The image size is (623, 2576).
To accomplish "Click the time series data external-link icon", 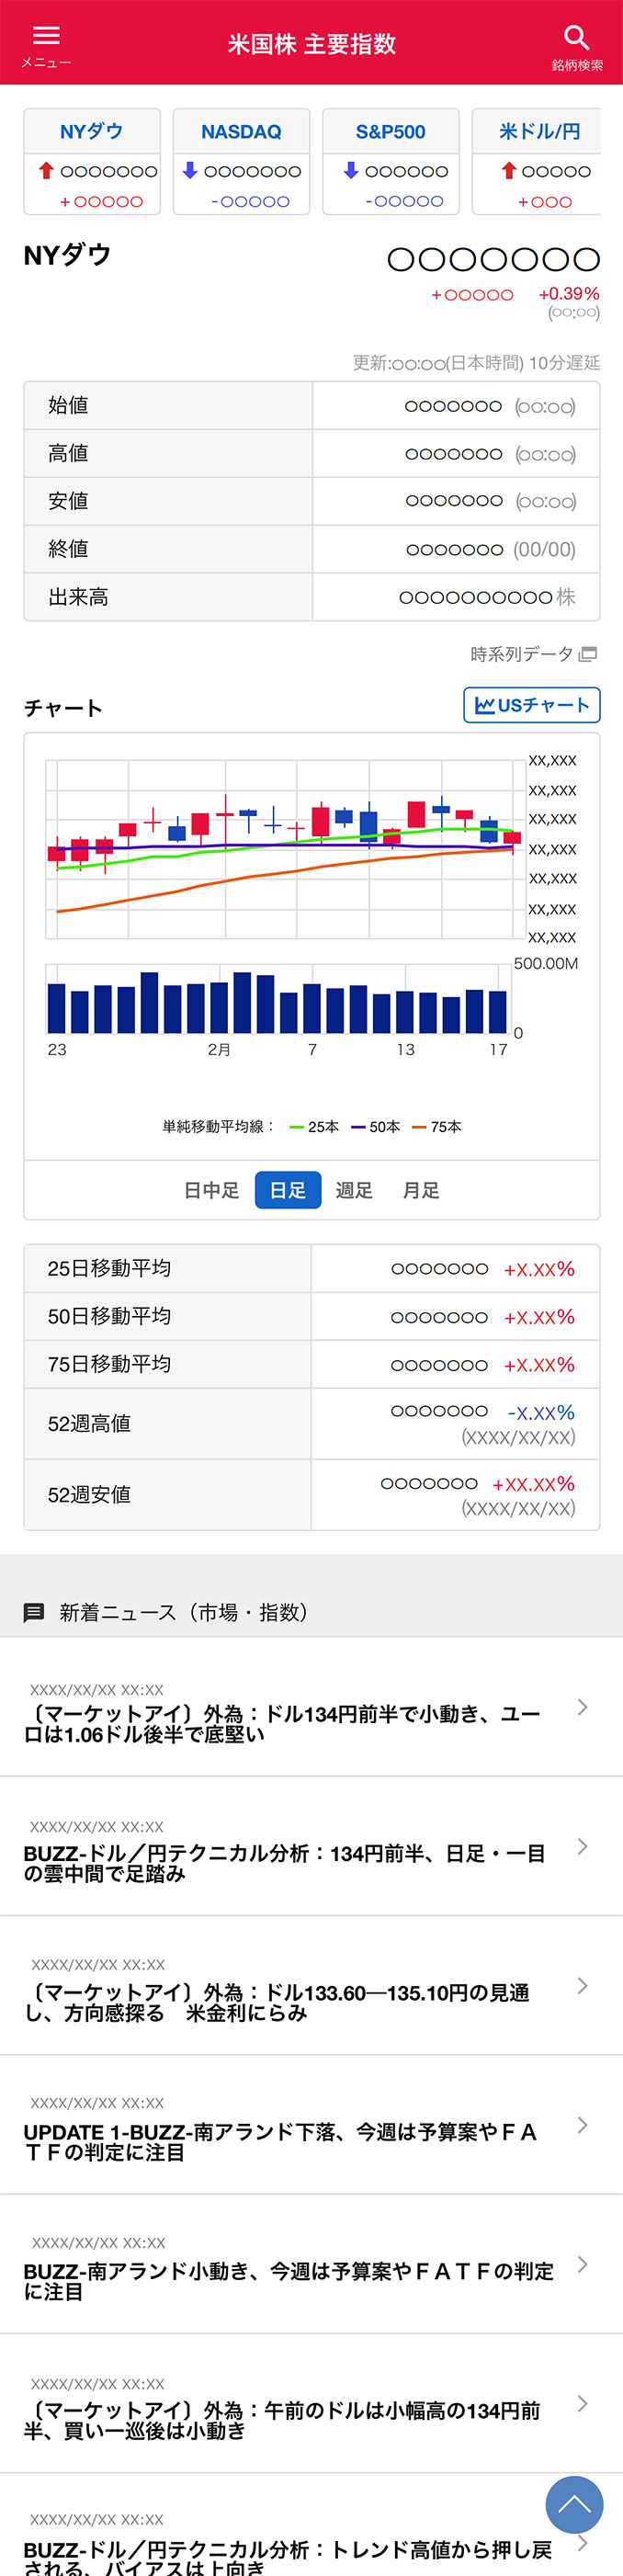I will pos(588,654).
